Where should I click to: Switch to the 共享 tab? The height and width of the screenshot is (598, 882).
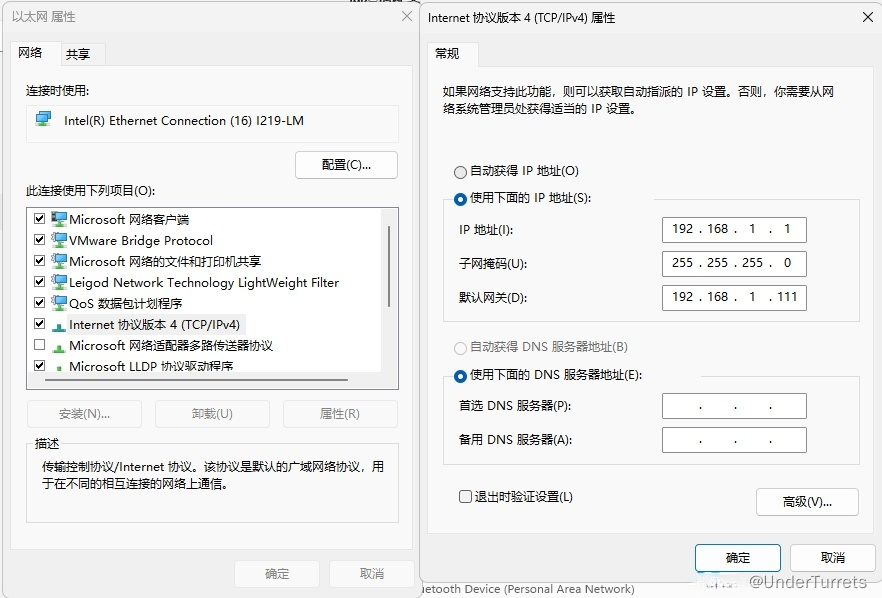click(x=77, y=54)
